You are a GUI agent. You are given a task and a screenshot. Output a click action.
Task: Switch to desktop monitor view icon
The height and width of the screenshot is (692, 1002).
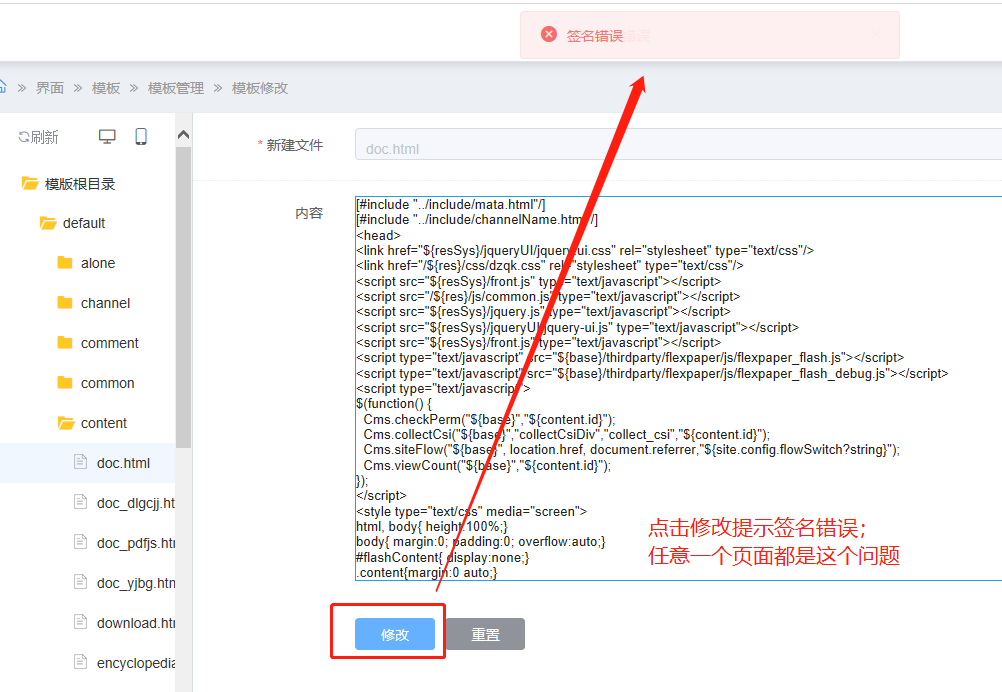click(x=107, y=136)
